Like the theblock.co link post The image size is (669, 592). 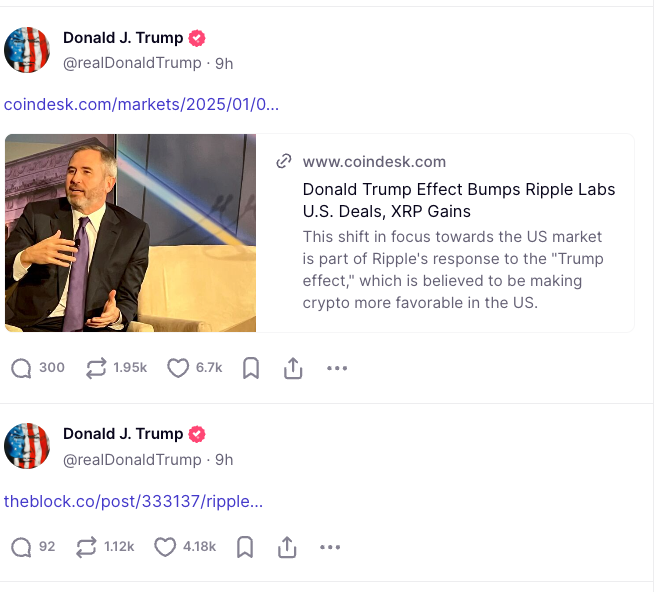click(165, 547)
